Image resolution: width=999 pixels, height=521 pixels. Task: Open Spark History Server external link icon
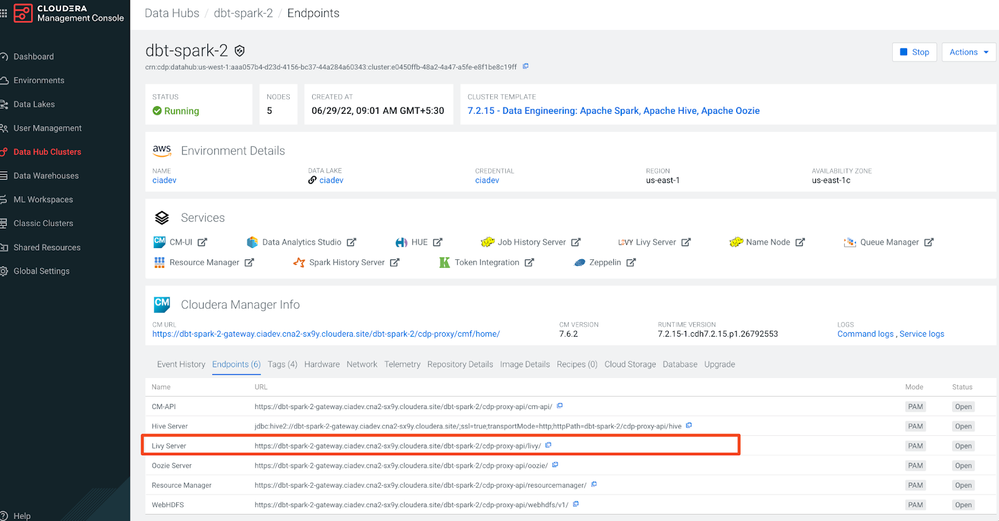(x=394, y=262)
